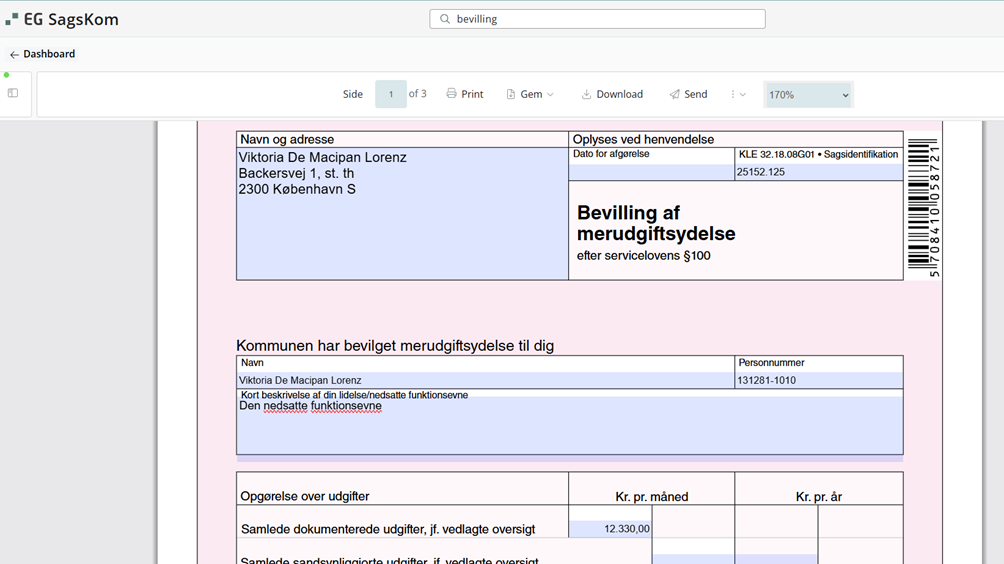Click the Send paper plane icon
This screenshot has width=1004, height=564.
[674, 94]
